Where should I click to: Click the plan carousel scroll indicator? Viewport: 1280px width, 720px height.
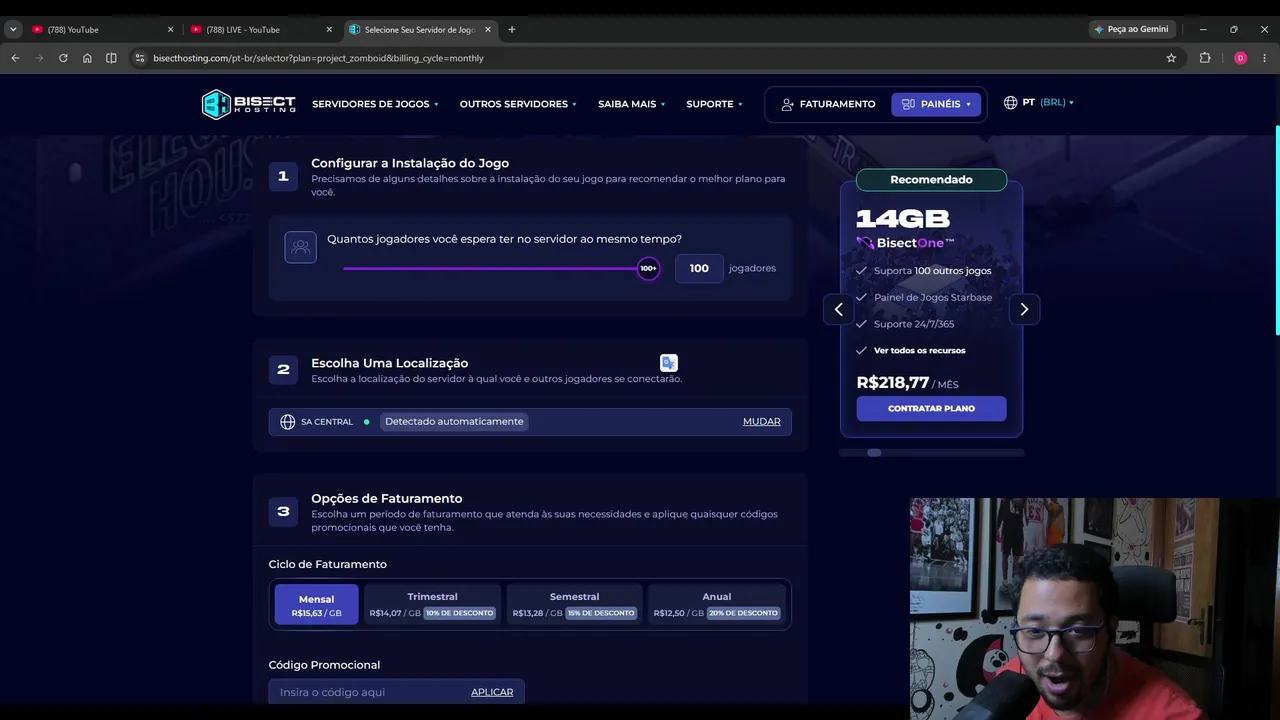tap(874, 453)
